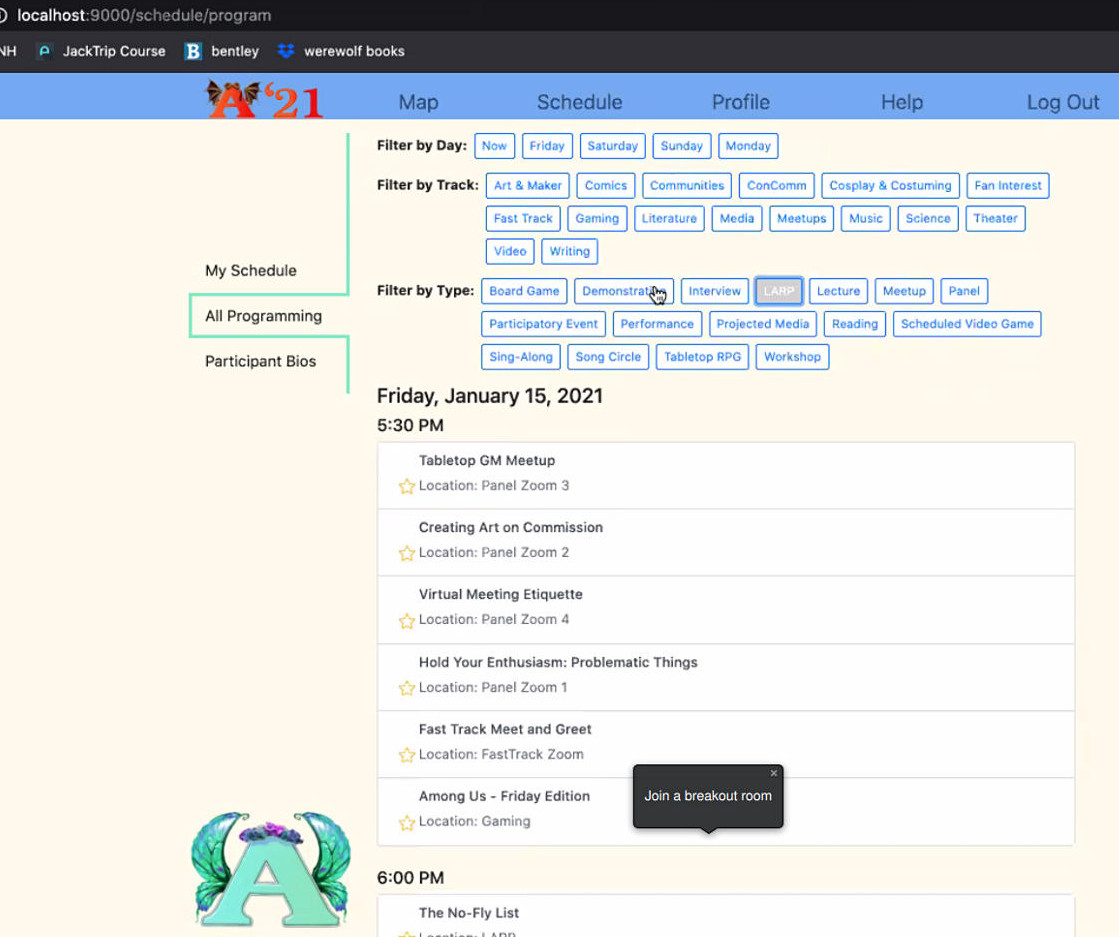Image resolution: width=1119 pixels, height=937 pixels.
Task: Click the Log Out link
Action: [1062, 102]
